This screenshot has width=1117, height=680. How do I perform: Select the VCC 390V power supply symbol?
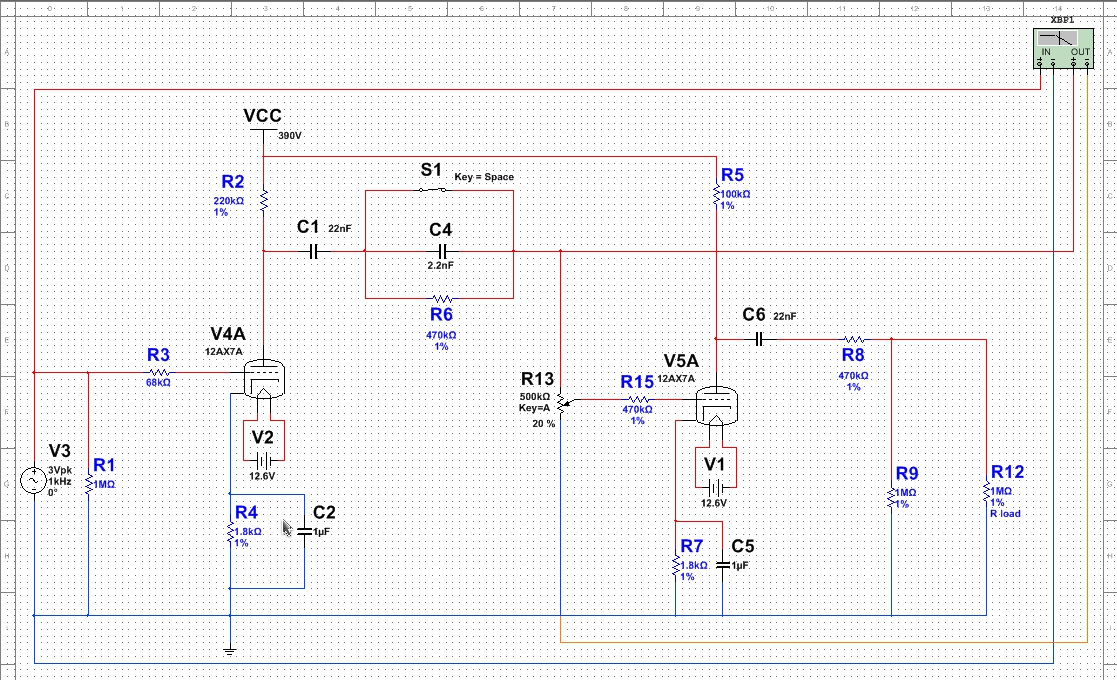[x=262, y=129]
